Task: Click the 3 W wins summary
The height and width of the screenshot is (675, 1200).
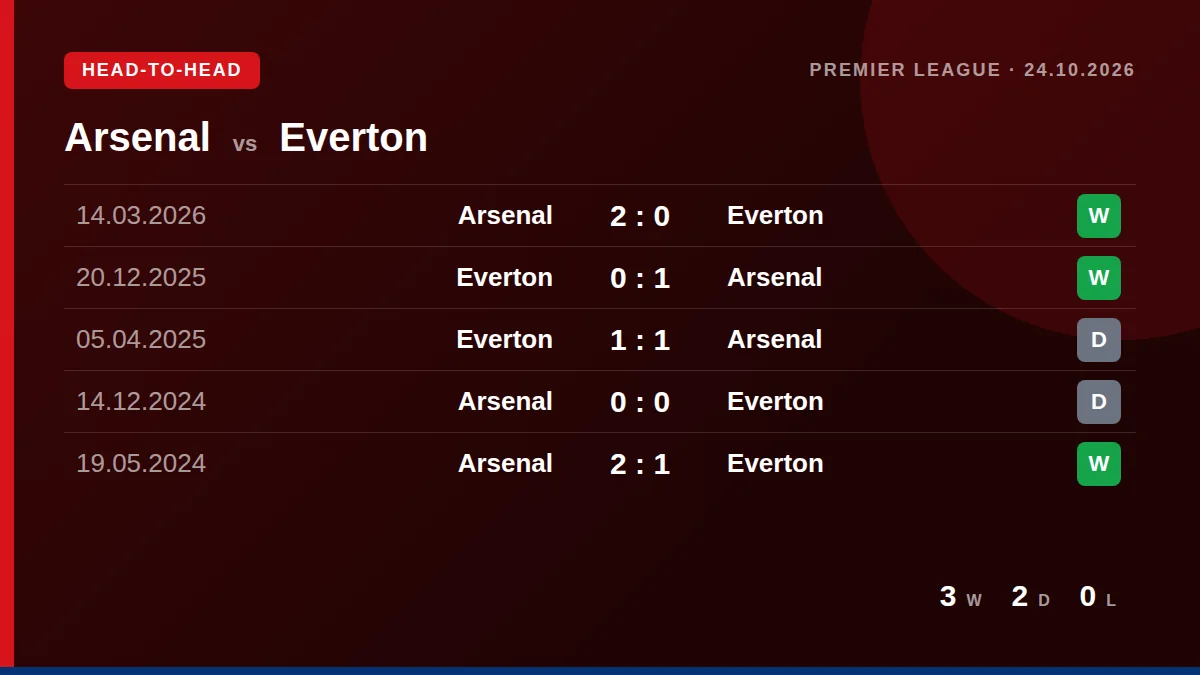Action: coord(961,597)
